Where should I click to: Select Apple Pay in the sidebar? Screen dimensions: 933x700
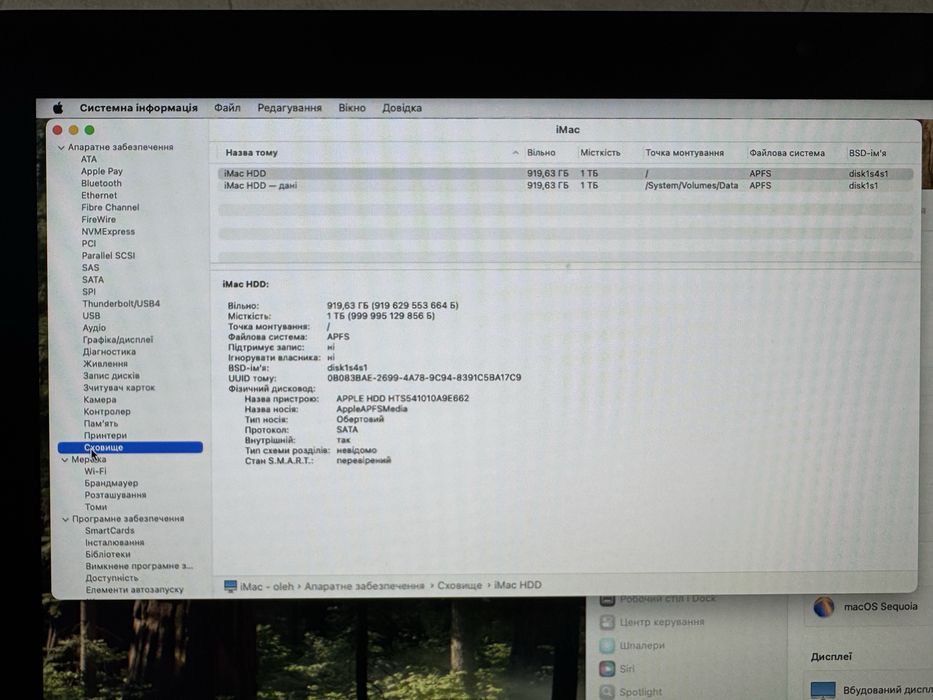tap(102, 171)
